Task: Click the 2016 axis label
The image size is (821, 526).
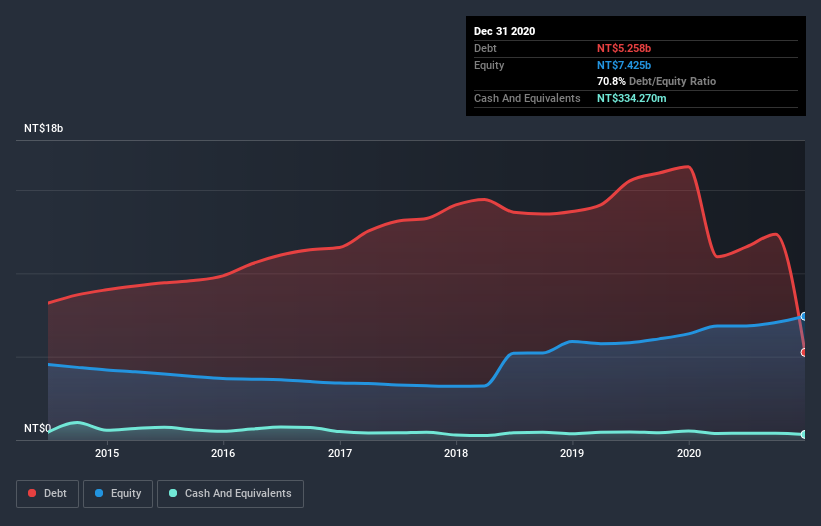Action: tap(223, 453)
